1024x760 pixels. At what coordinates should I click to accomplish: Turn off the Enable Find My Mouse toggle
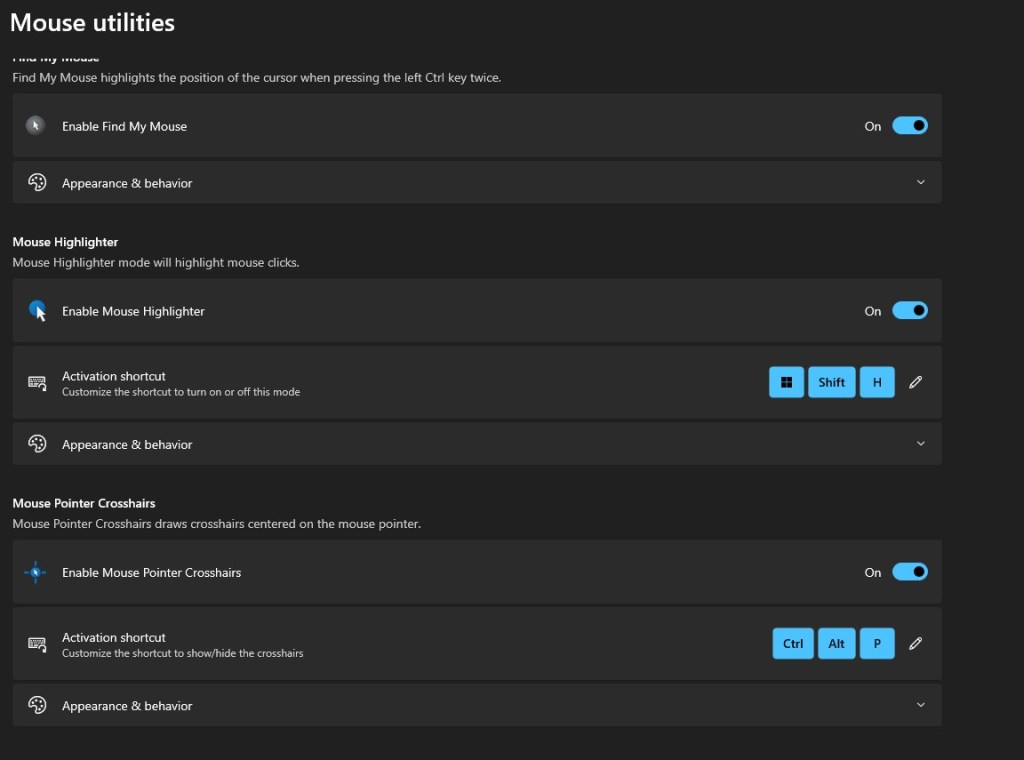point(909,126)
